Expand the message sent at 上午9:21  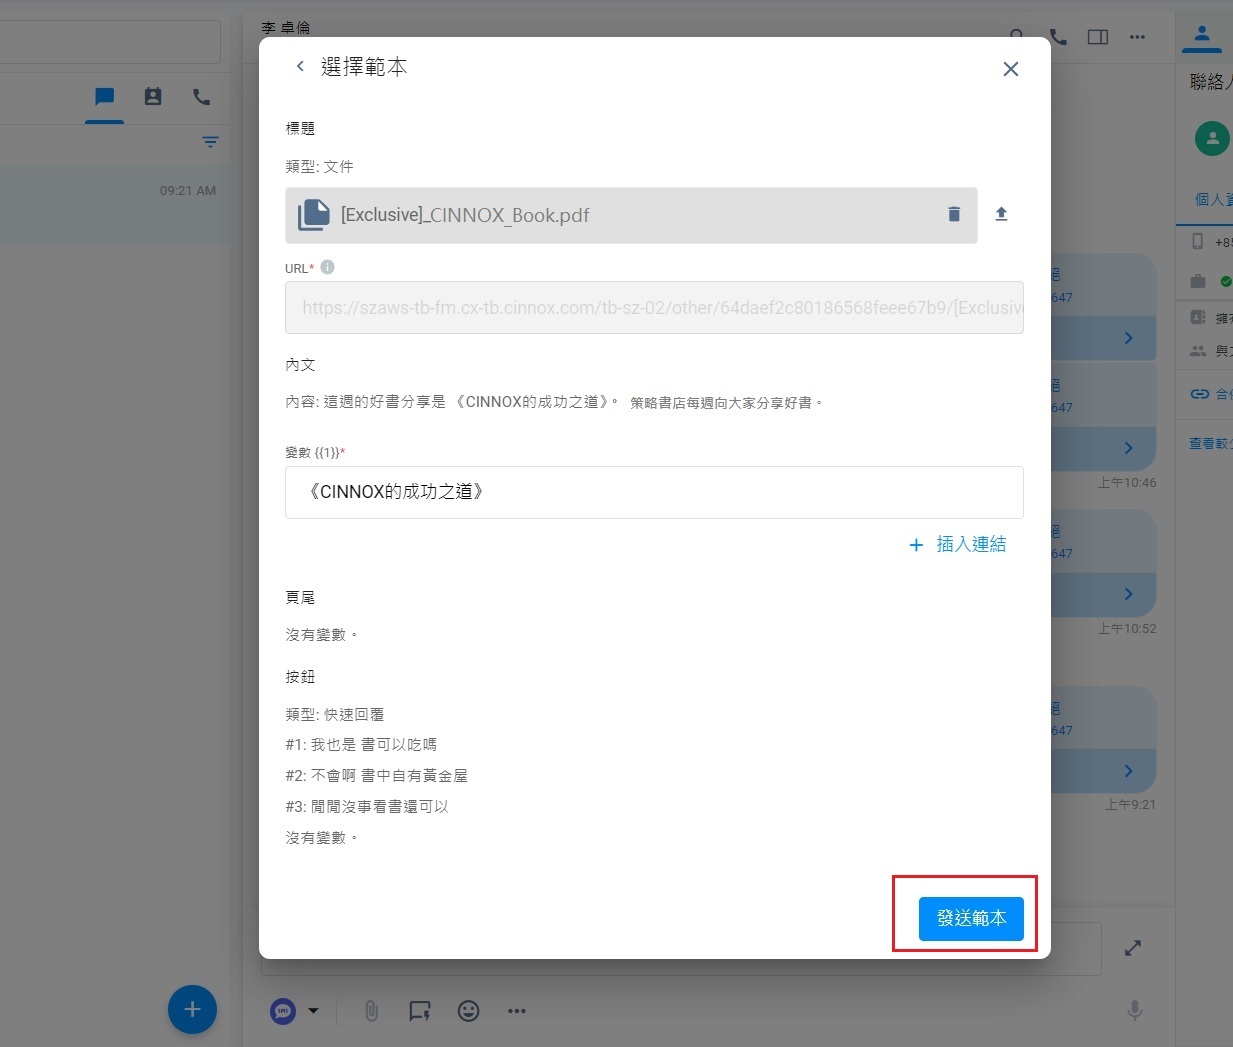(1128, 771)
